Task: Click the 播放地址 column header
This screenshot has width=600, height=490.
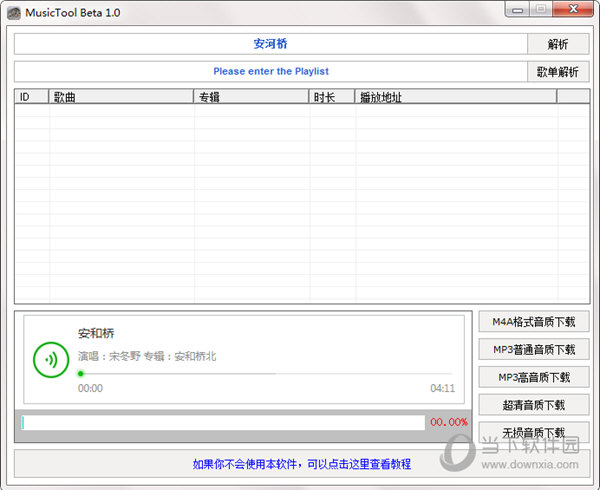Action: (456, 97)
